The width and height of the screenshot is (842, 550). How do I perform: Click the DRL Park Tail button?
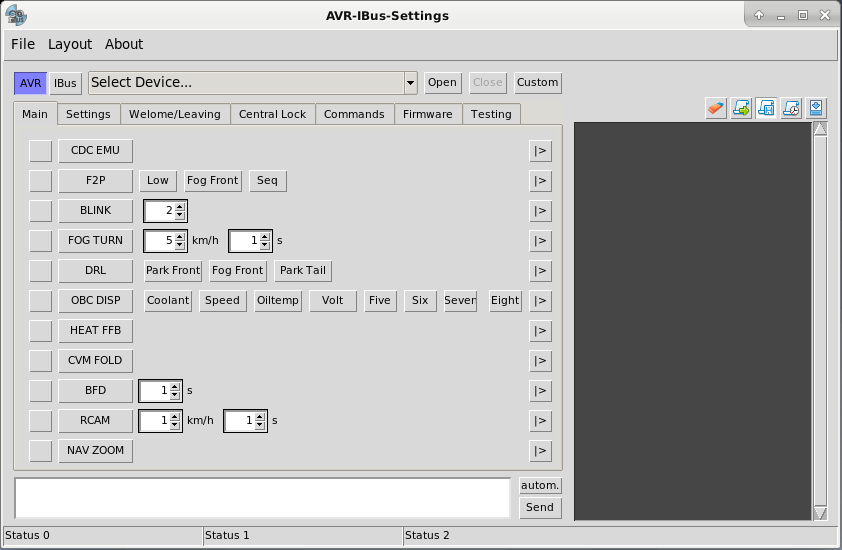(x=303, y=271)
